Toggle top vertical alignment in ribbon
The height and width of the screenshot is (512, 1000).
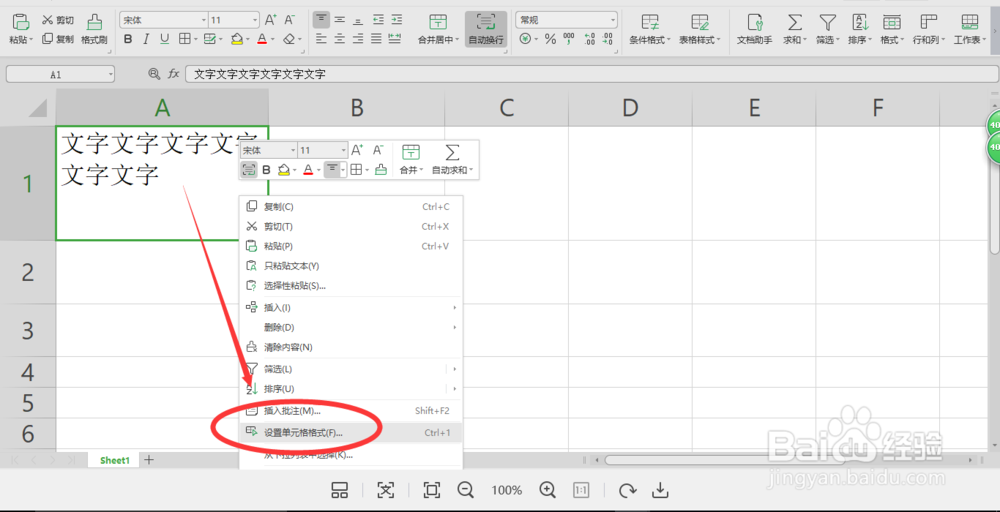point(322,19)
